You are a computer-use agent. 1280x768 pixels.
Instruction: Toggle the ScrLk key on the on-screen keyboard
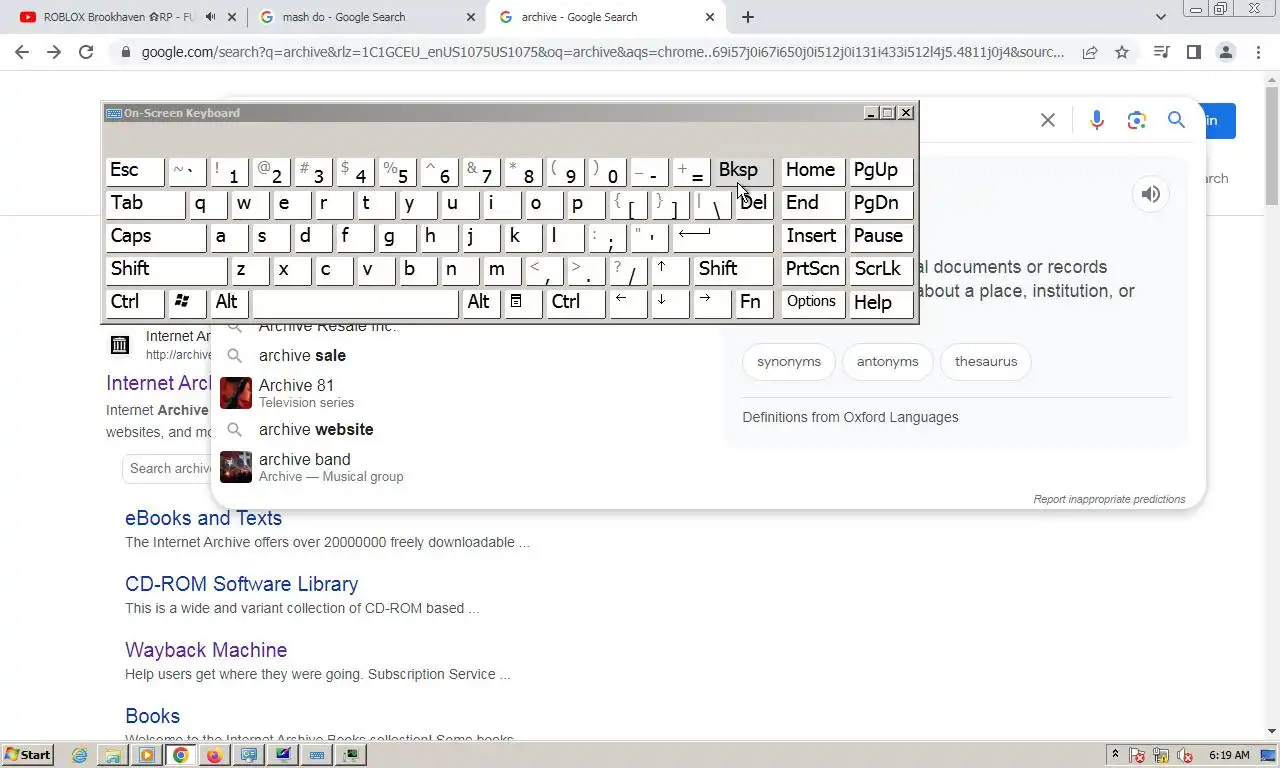(x=881, y=270)
